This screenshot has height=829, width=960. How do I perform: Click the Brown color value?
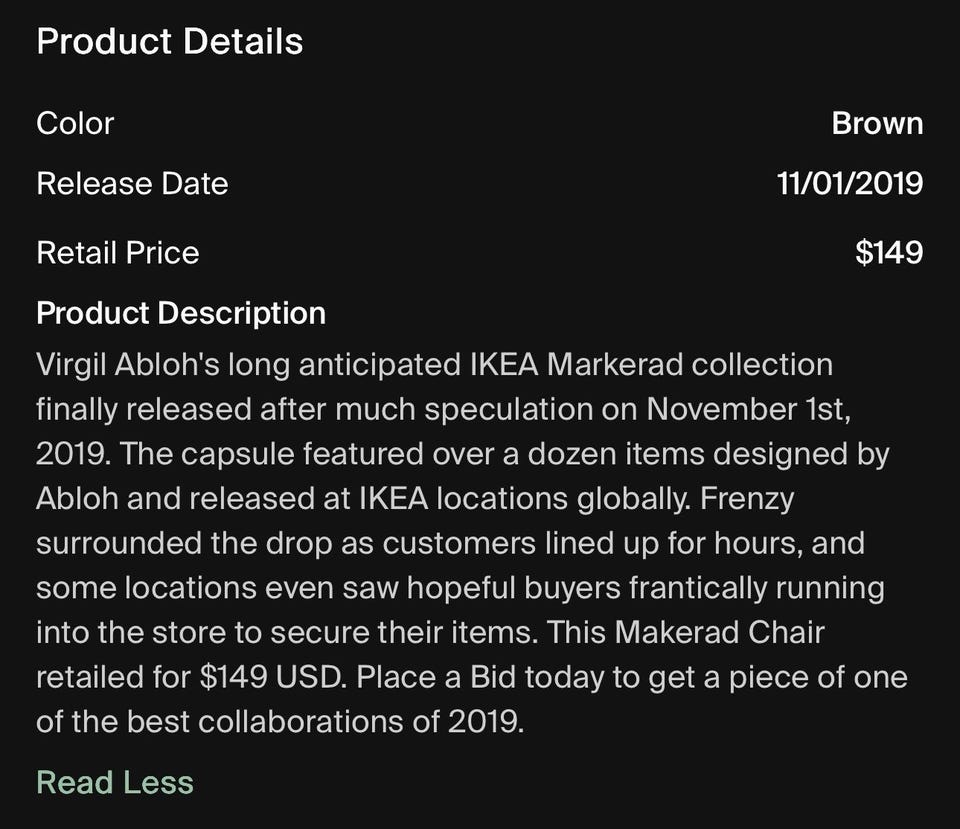(x=877, y=123)
